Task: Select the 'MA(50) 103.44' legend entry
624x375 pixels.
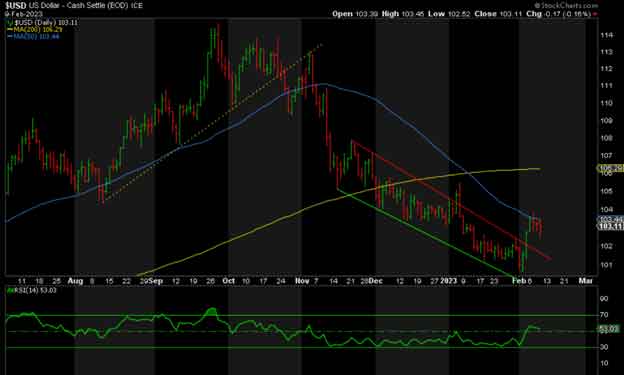Action: point(33,36)
